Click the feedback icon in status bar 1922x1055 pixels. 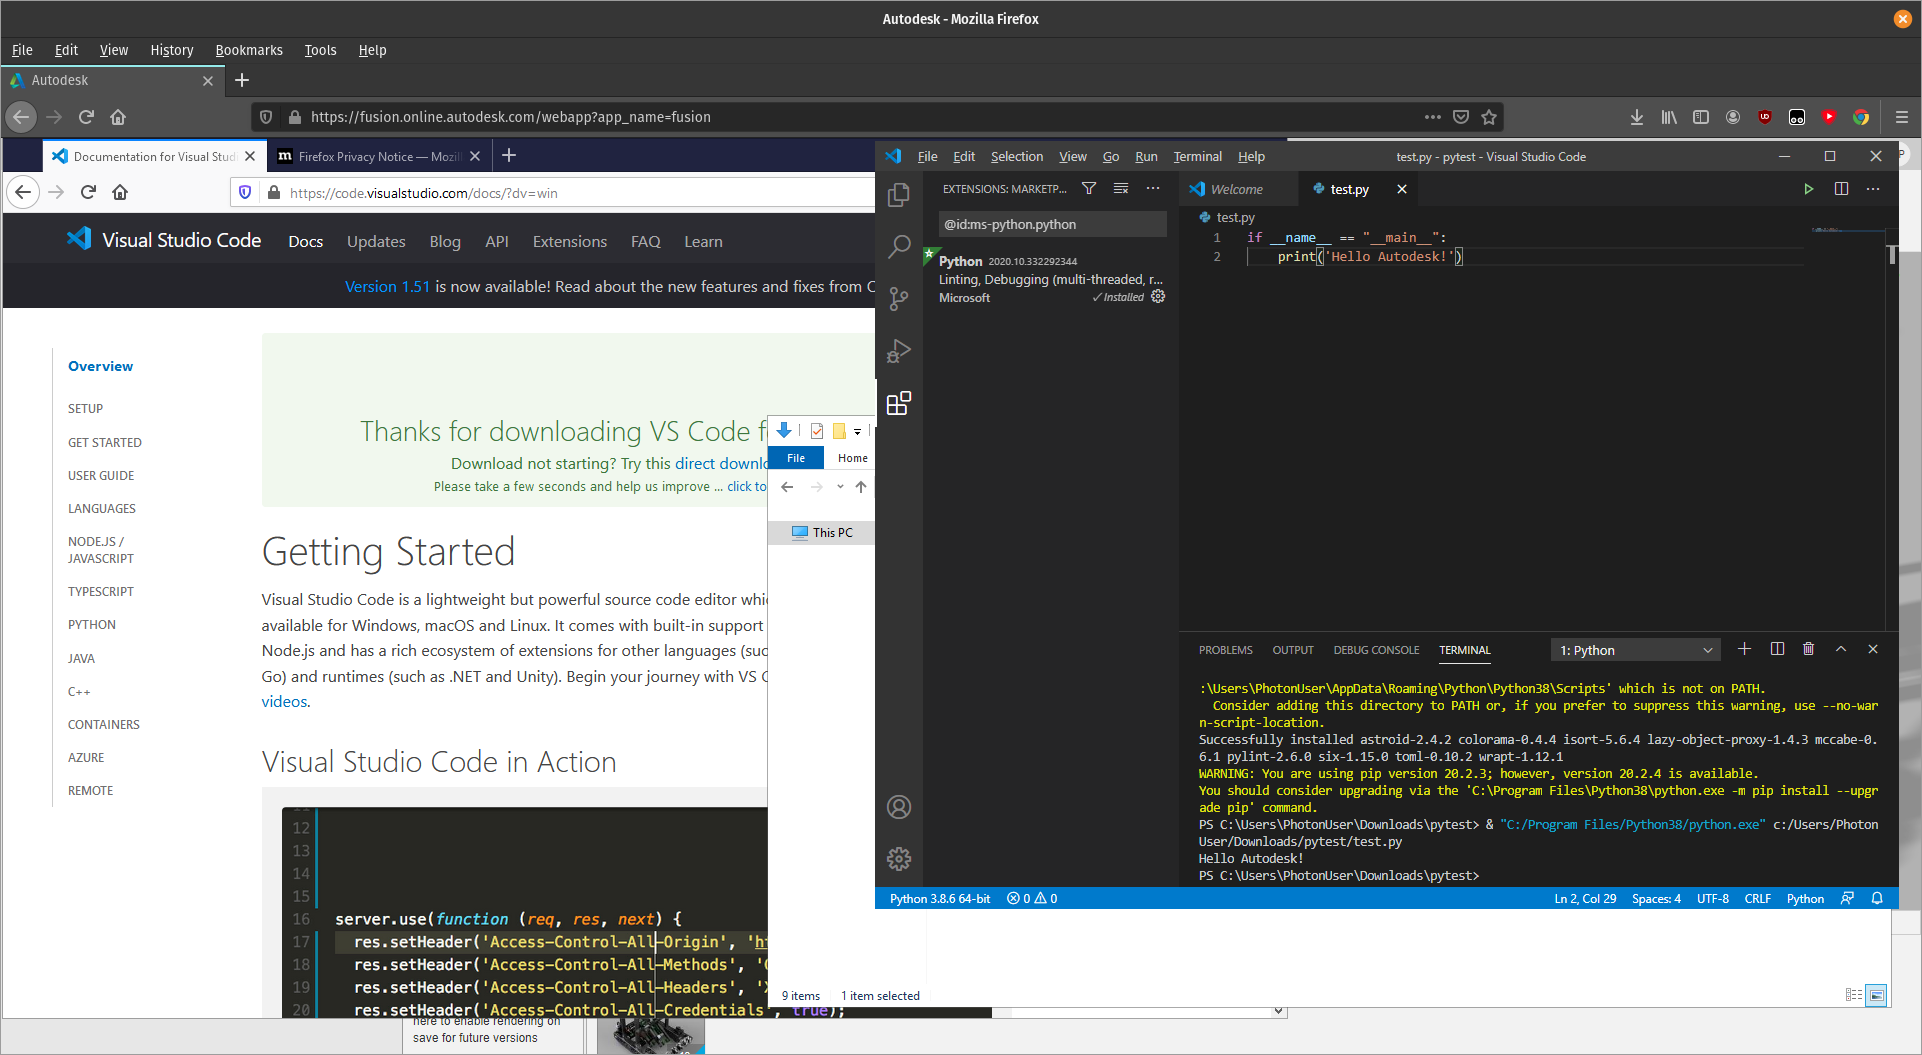coord(1847,898)
